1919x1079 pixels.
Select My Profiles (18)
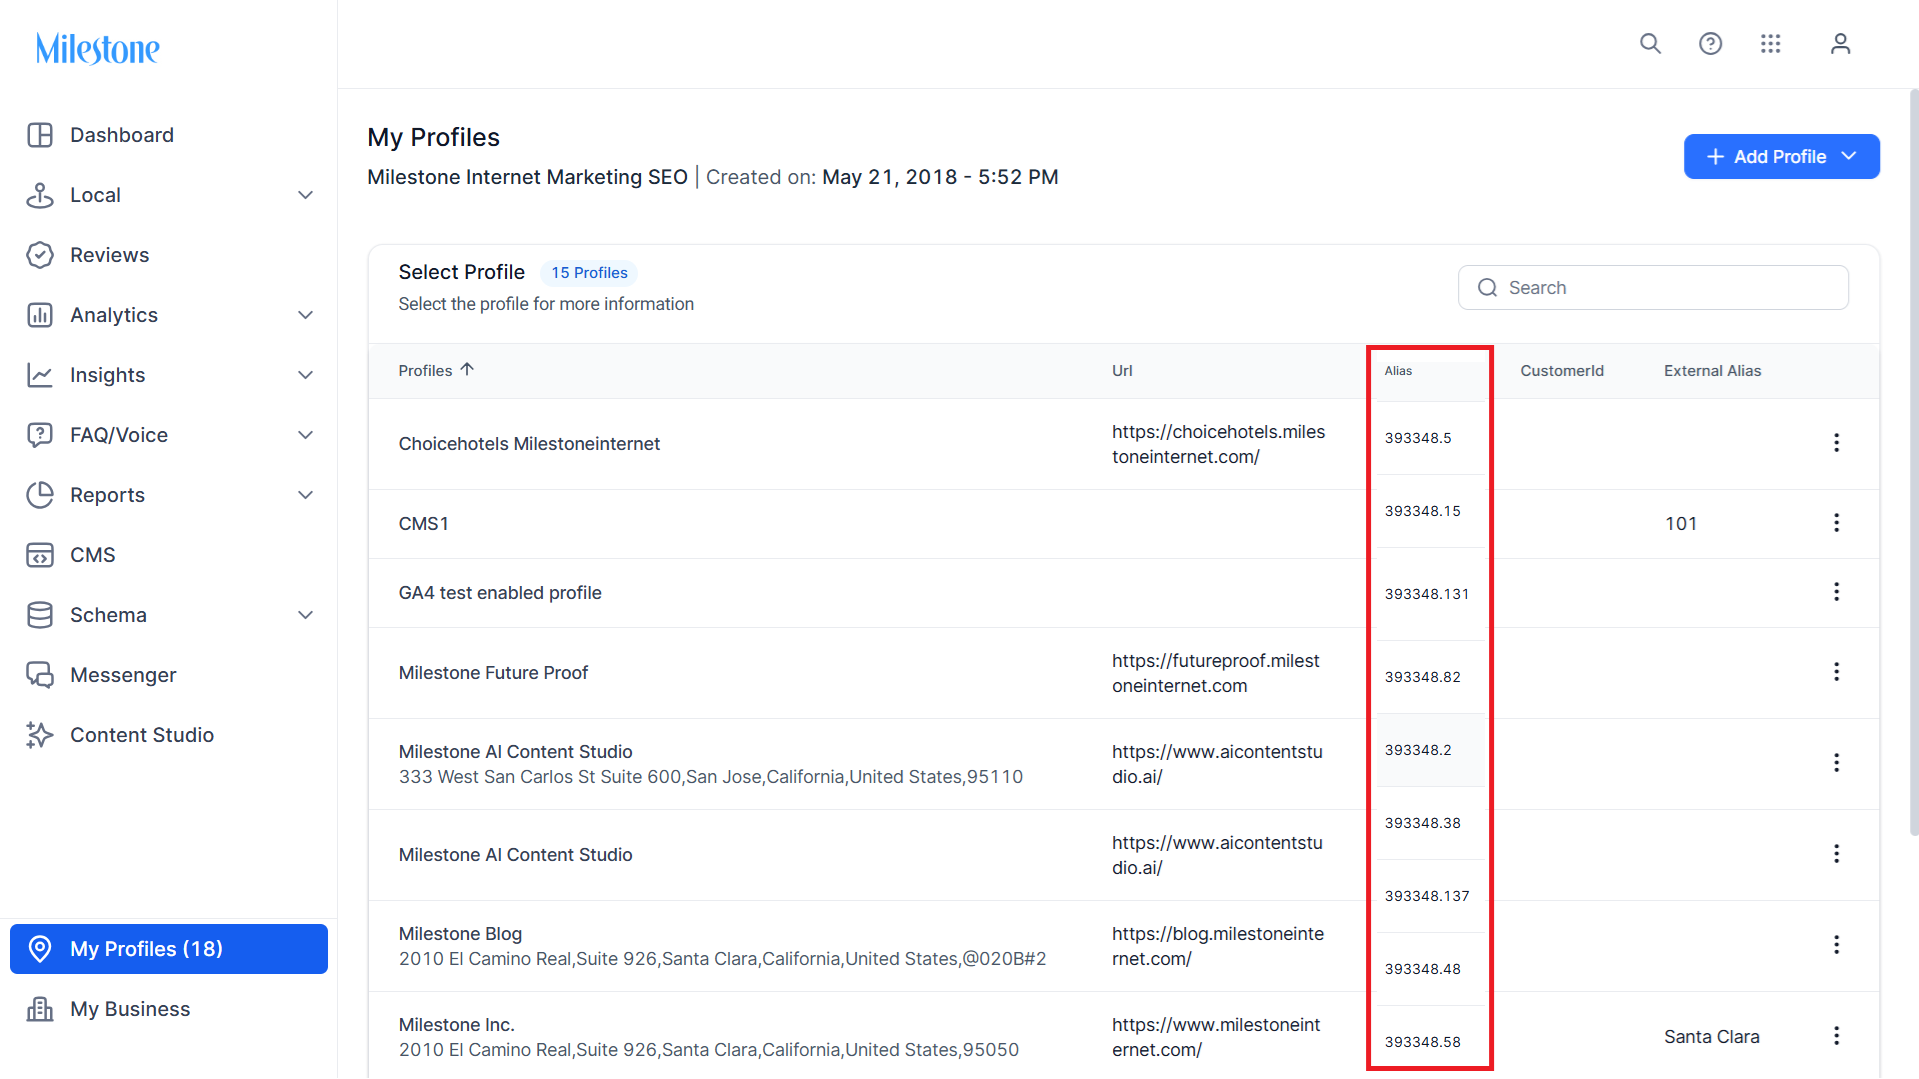point(169,949)
